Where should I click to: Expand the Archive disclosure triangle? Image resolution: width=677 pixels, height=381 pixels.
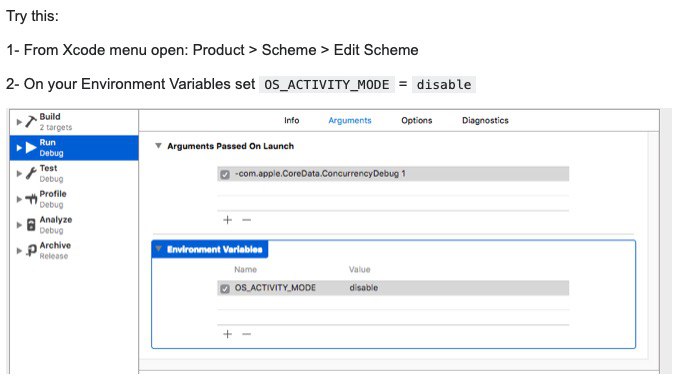tap(19, 251)
